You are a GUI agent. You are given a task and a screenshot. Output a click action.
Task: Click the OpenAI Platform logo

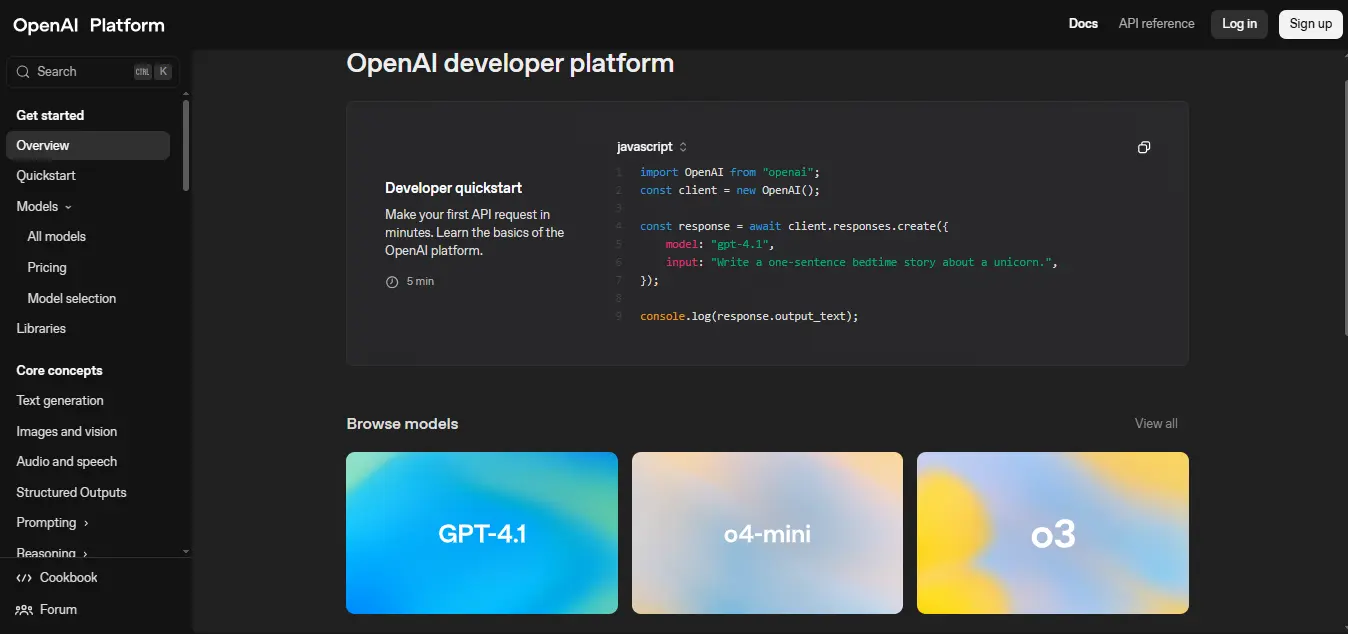(x=89, y=25)
